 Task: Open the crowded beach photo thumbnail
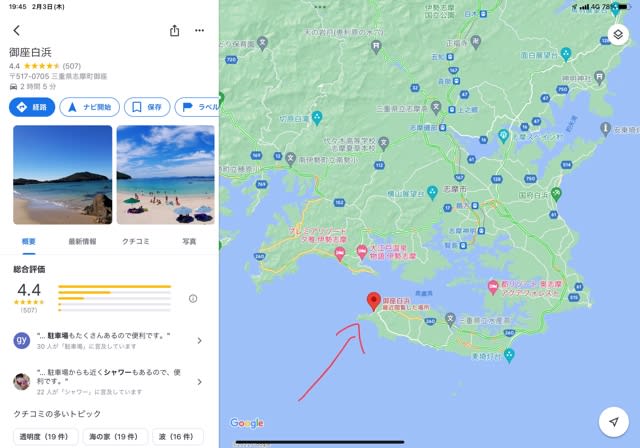[165, 175]
